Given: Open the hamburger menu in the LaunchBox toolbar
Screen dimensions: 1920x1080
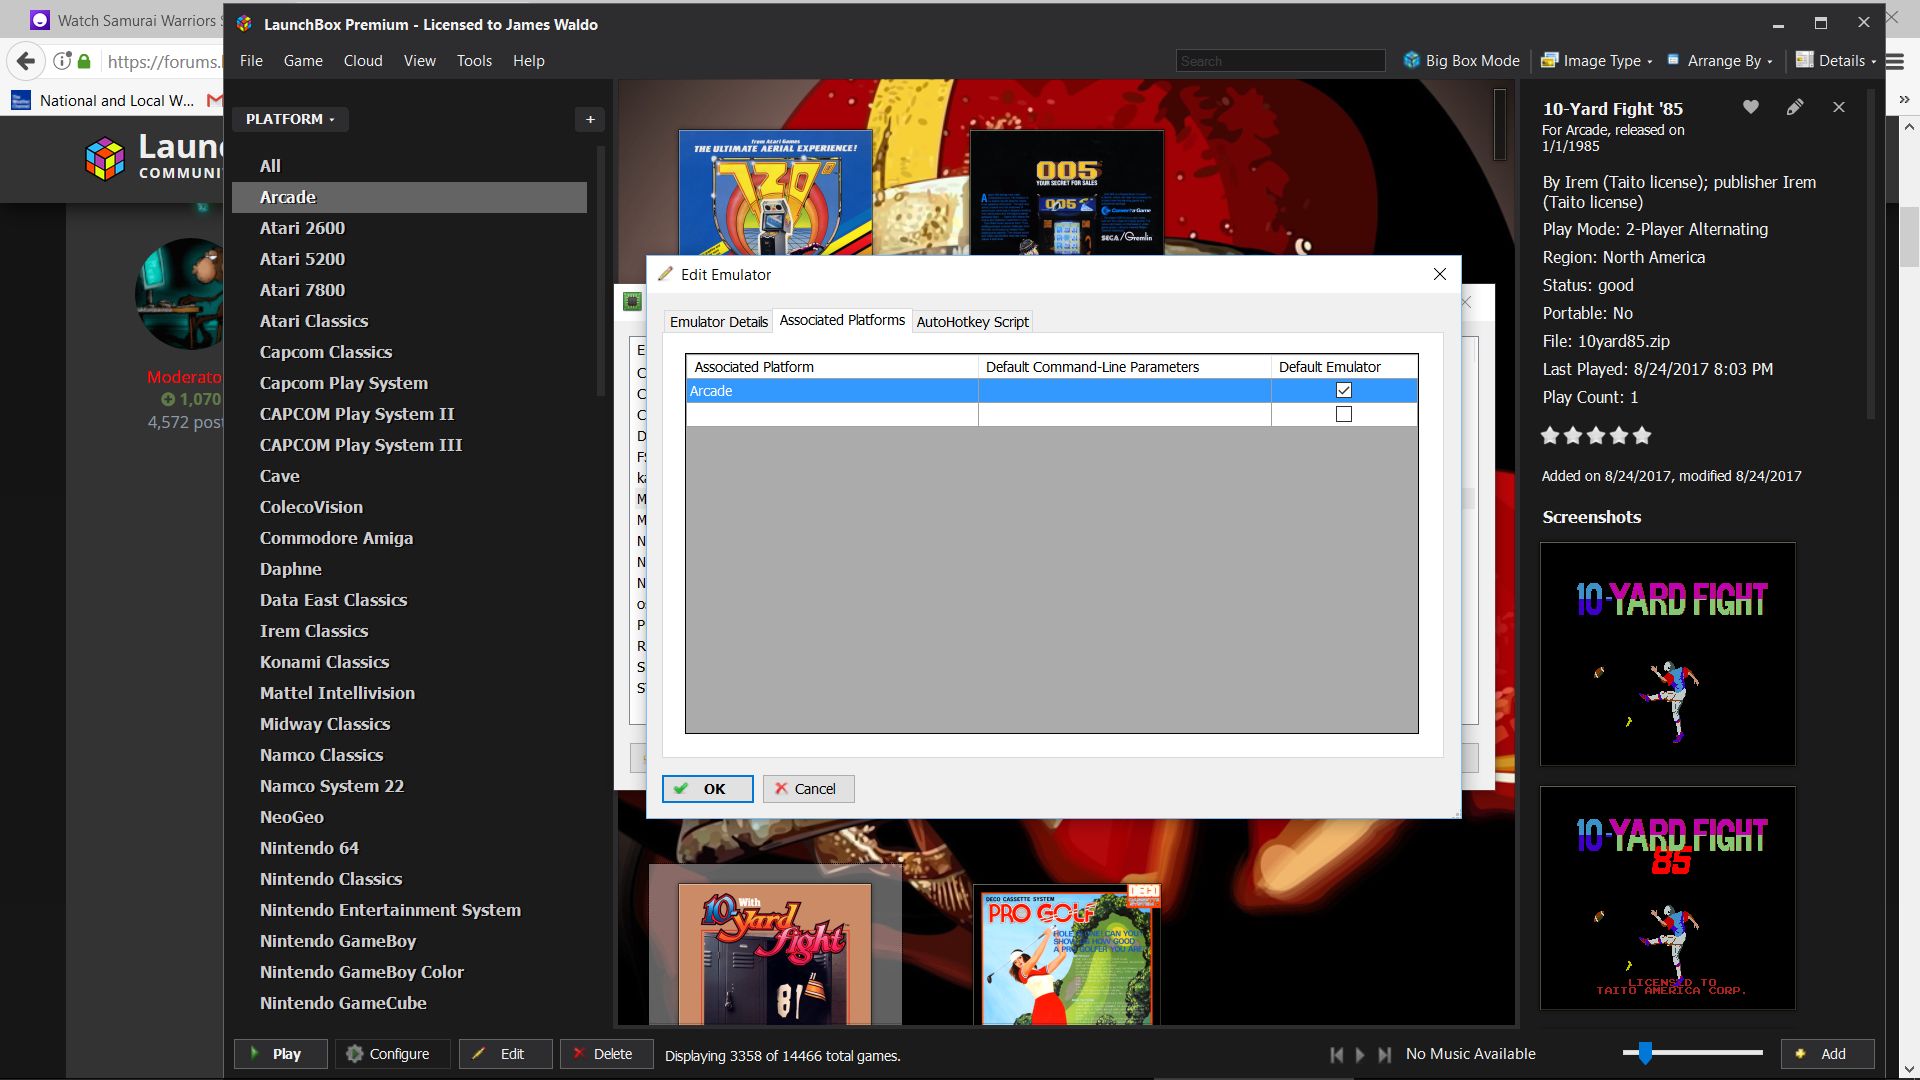Looking at the screenshot, I should 1895,61.
